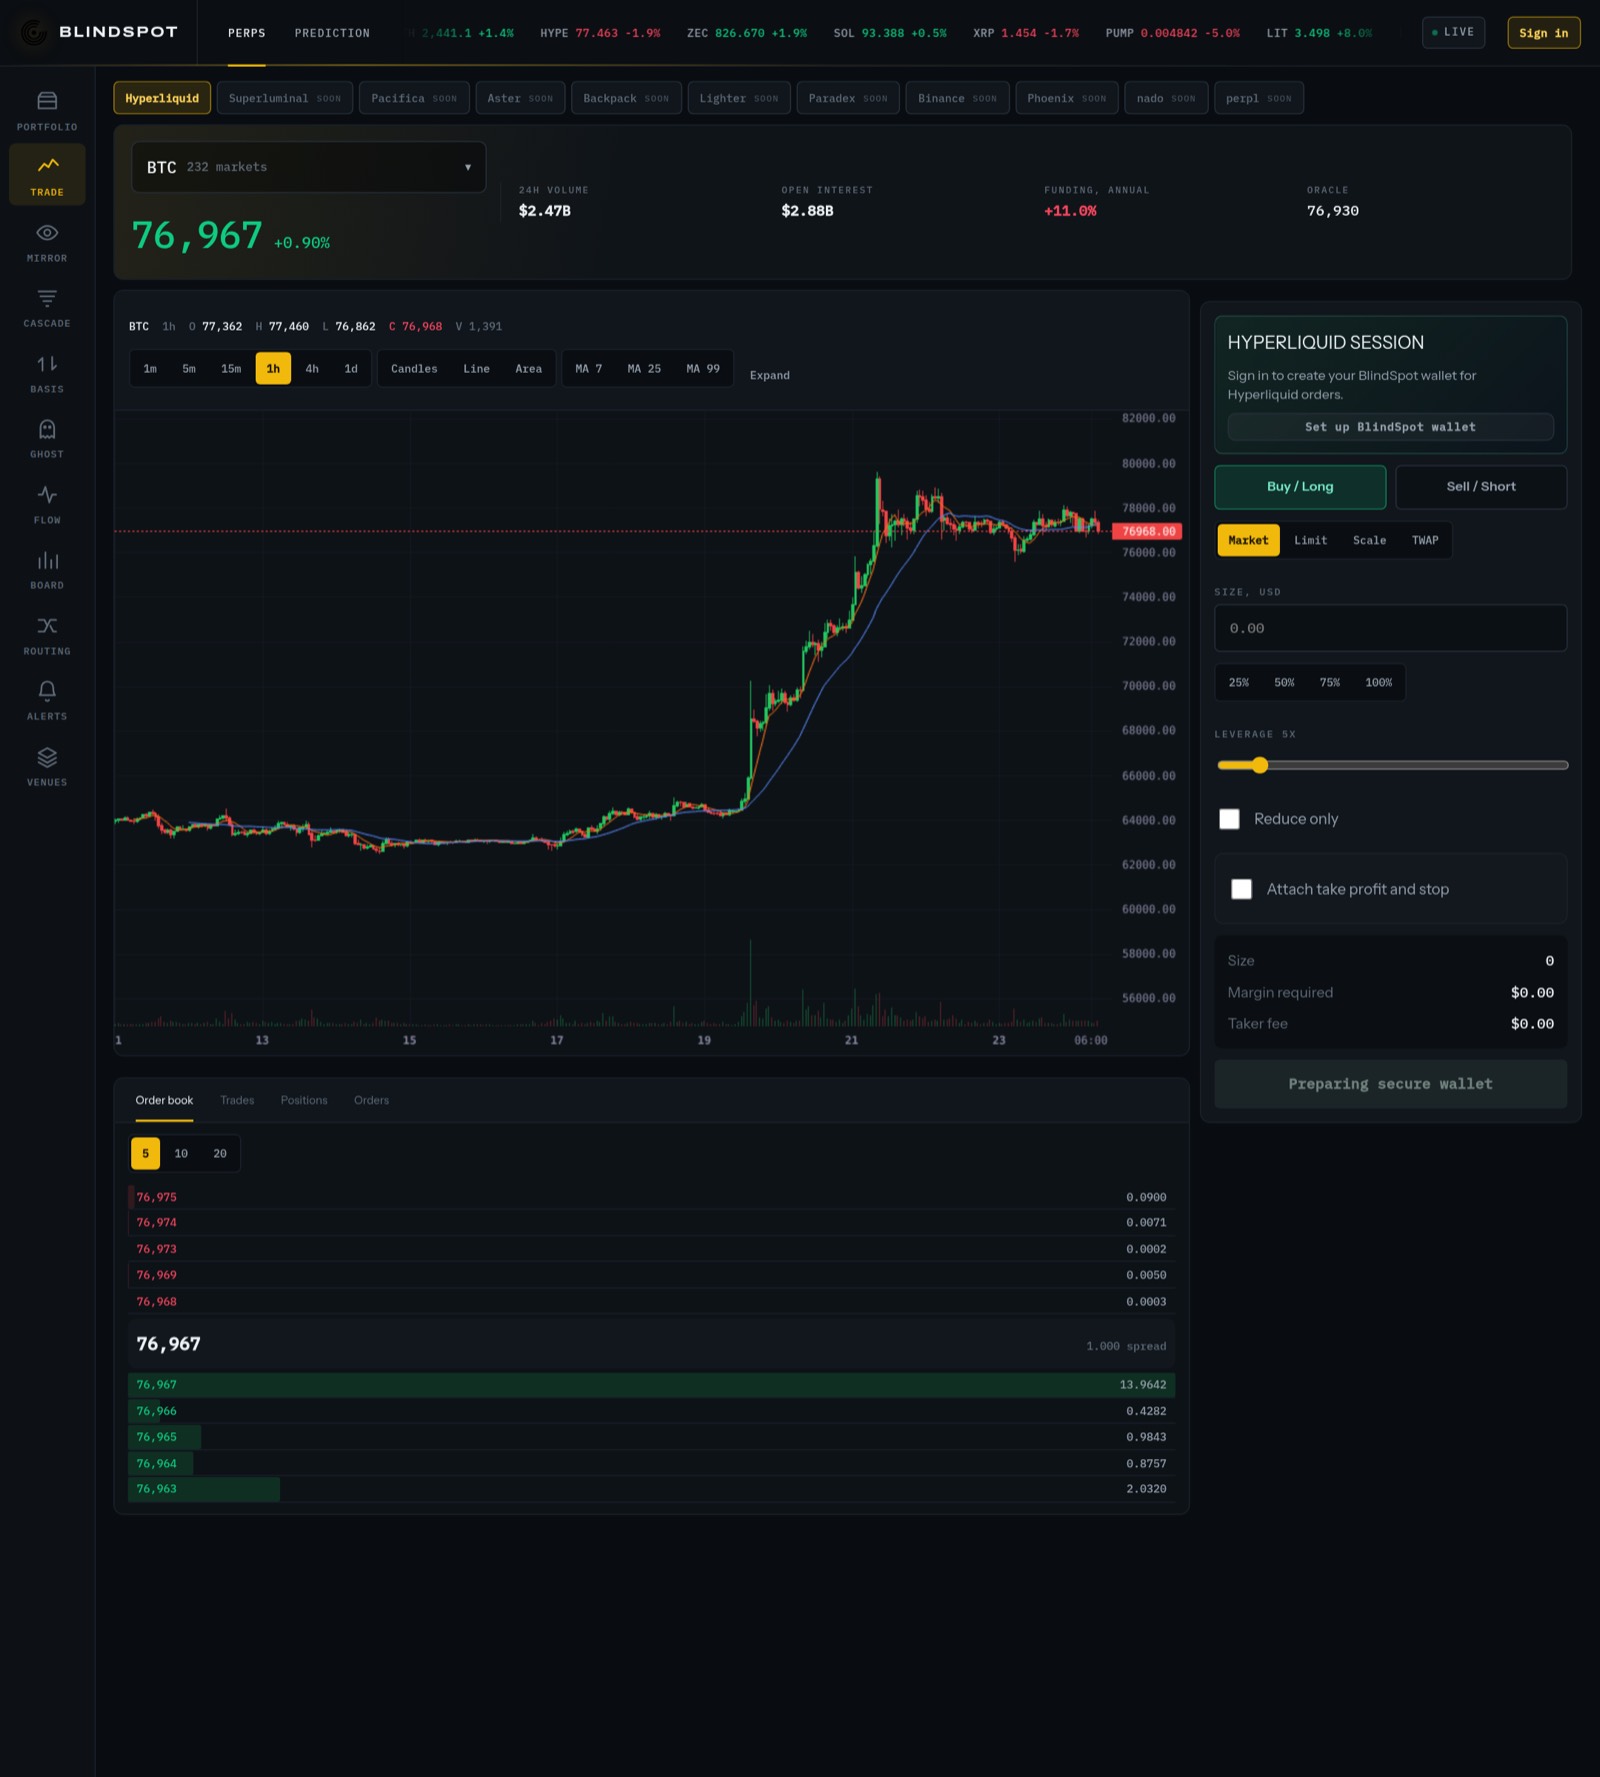
Task: Expand the chart view
Action: 769,375
